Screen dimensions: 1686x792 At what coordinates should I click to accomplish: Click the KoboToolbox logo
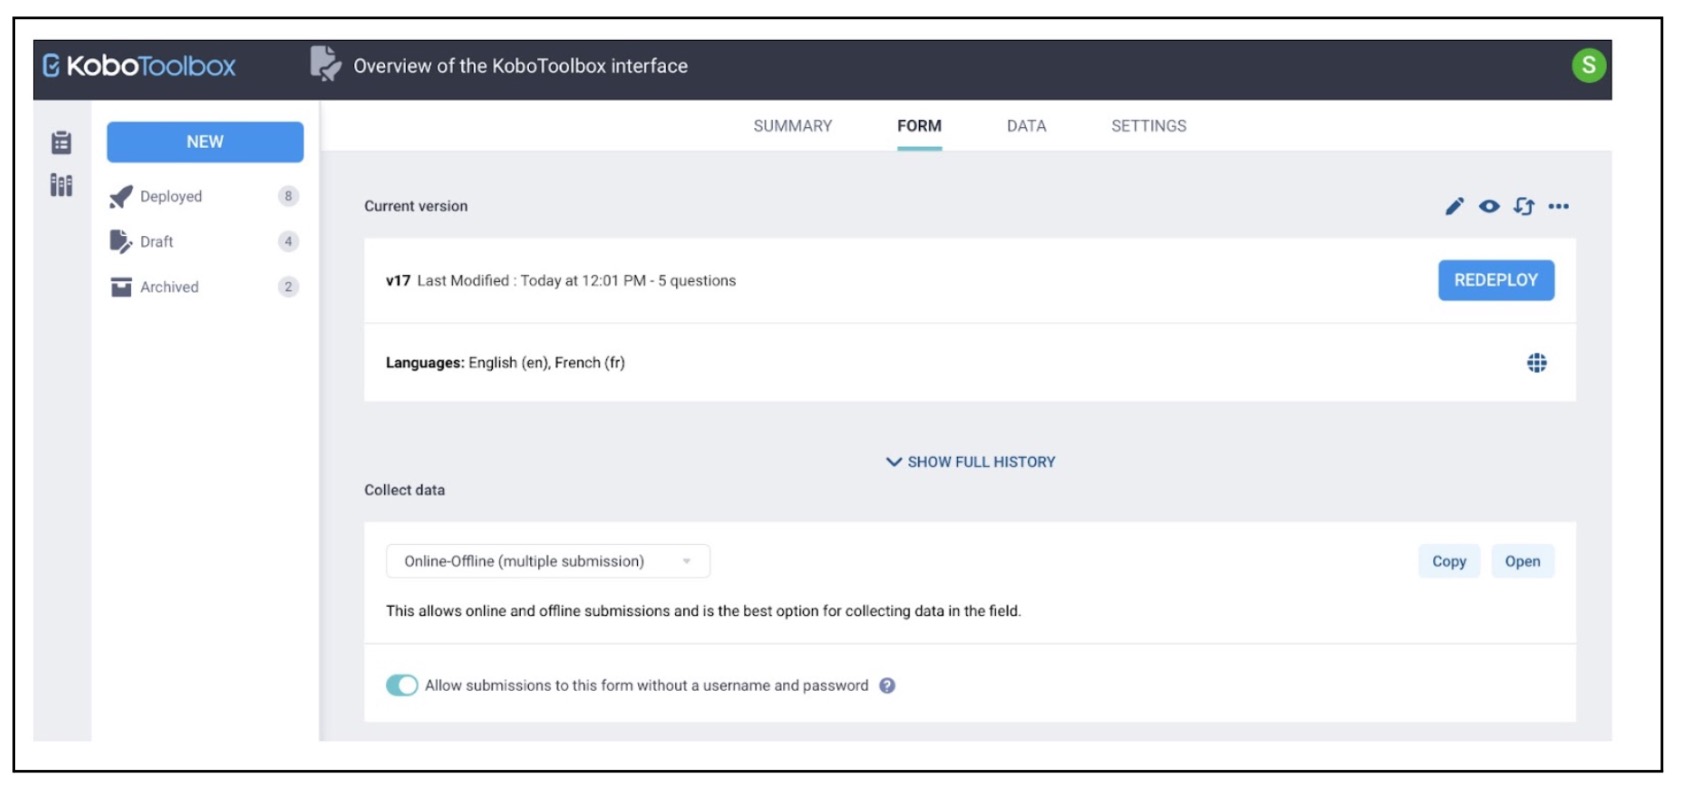[x=140, y=66]
